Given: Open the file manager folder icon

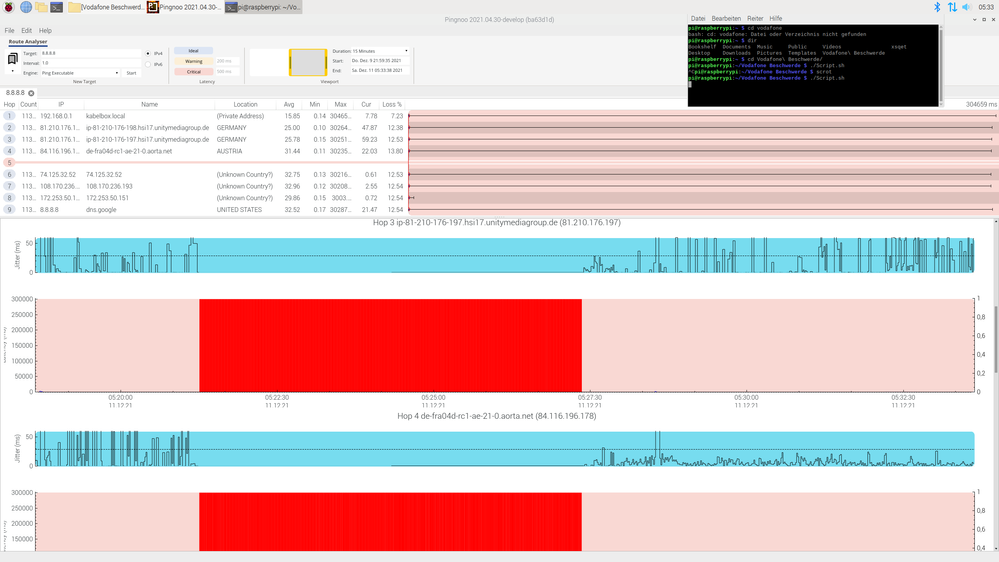Looking at the screenshot, I should click(41, 7).
